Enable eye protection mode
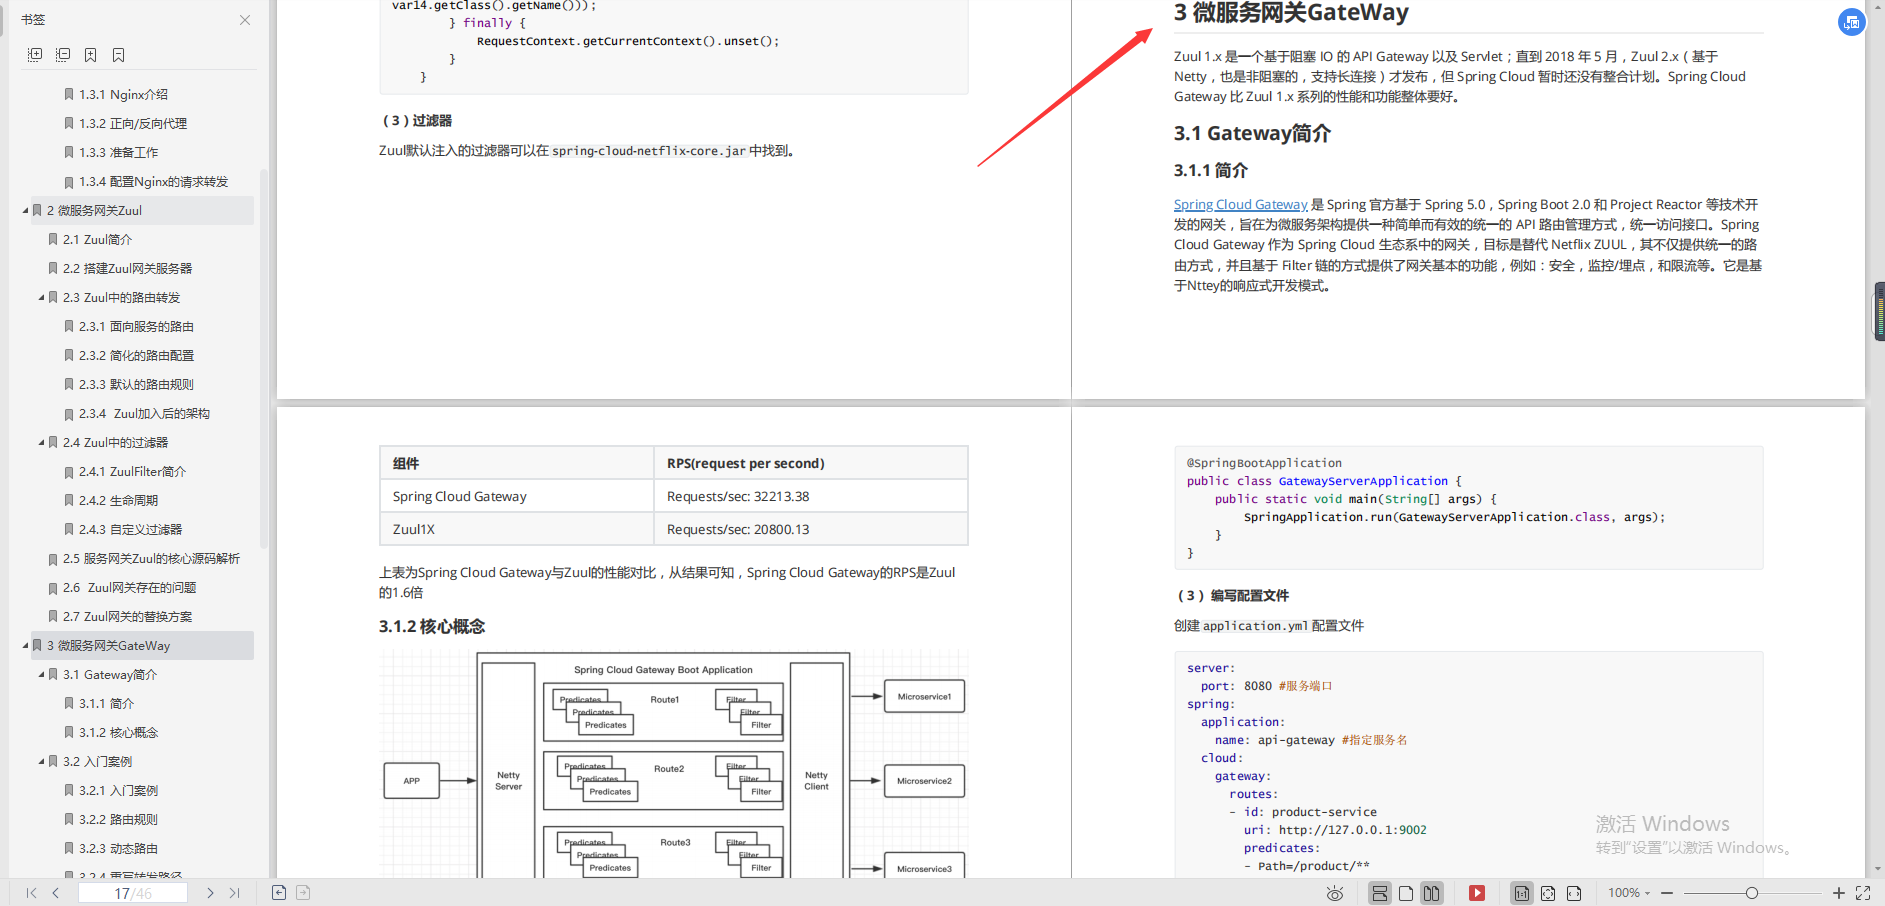 point(1335,893)
